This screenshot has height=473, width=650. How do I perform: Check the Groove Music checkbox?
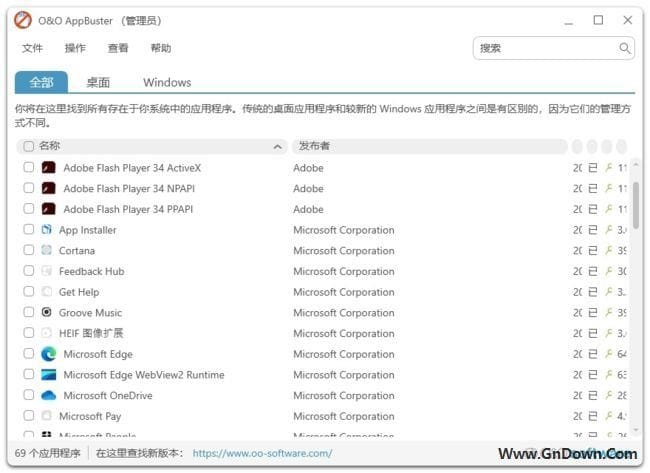pyautogui.click(x=29, y=312)
